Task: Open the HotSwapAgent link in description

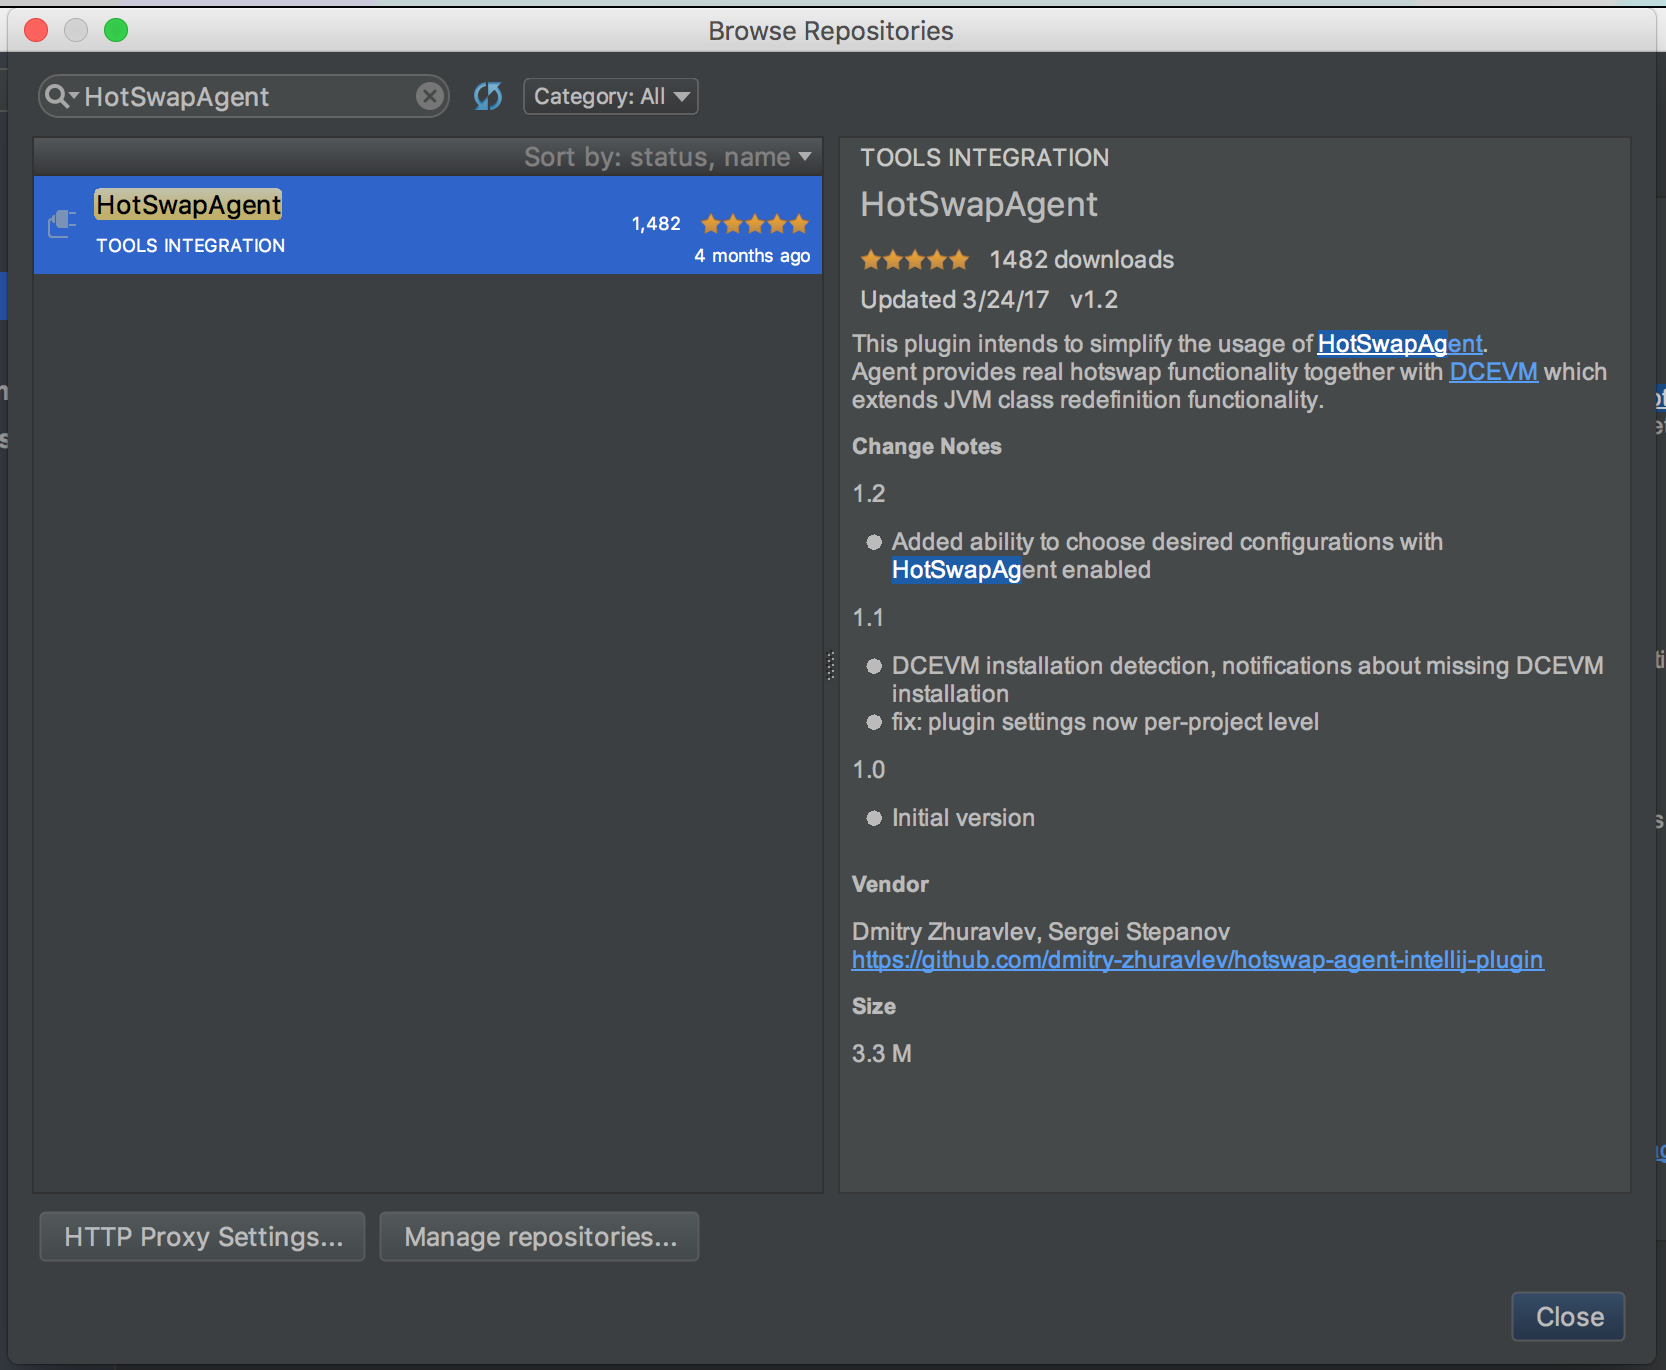Action: 1400,343
